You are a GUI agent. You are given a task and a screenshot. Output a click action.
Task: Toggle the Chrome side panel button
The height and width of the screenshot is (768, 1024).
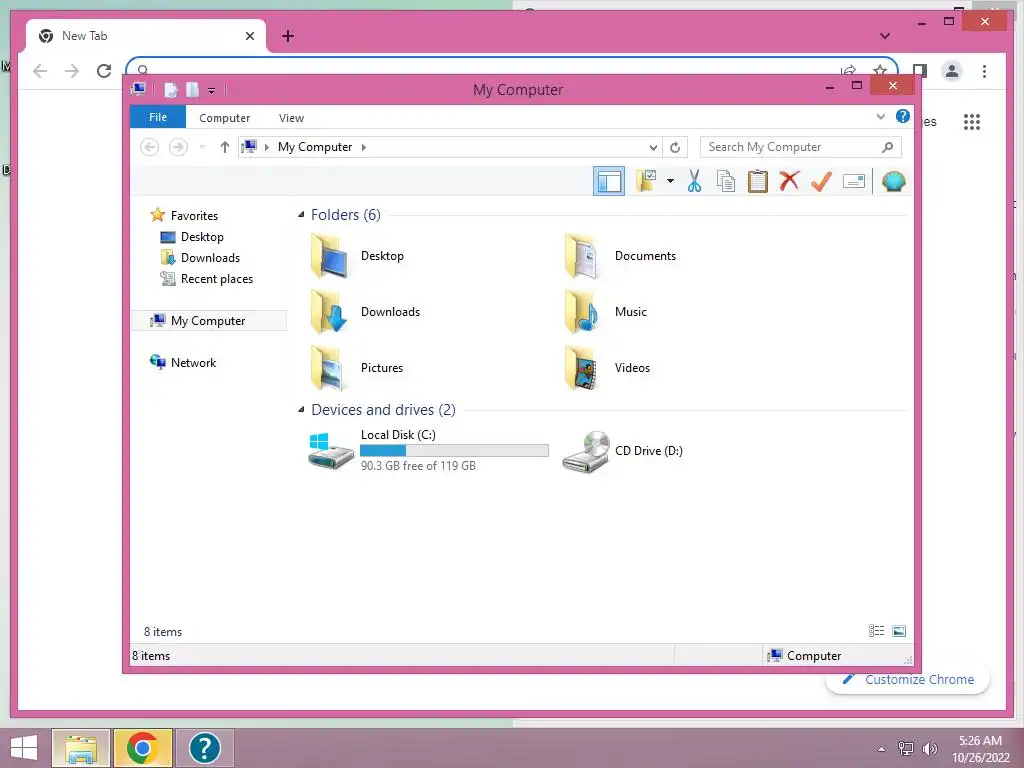click(920, 71)
